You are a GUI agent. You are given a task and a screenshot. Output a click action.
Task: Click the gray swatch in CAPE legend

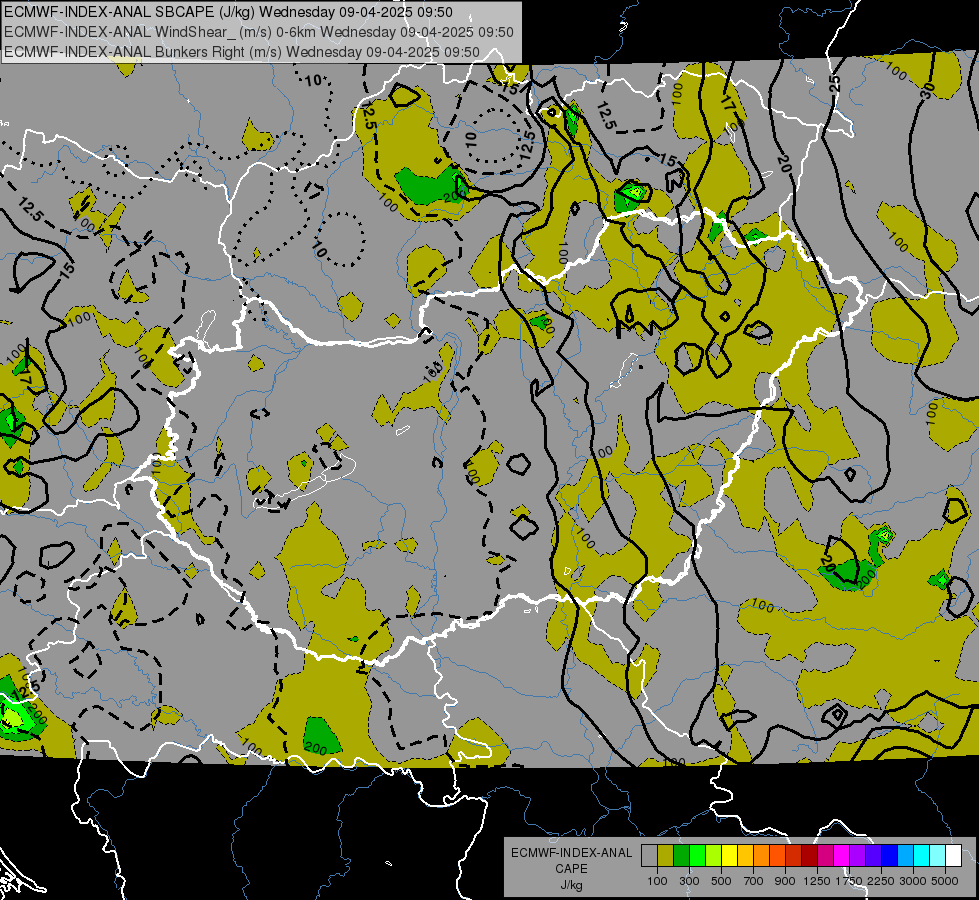pos(650,855)
